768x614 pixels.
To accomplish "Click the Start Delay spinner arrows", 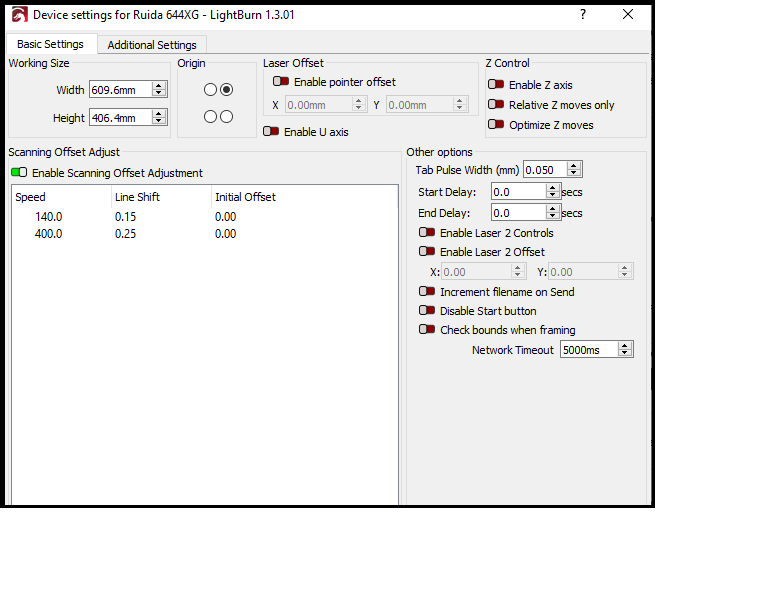I will 553,192.
